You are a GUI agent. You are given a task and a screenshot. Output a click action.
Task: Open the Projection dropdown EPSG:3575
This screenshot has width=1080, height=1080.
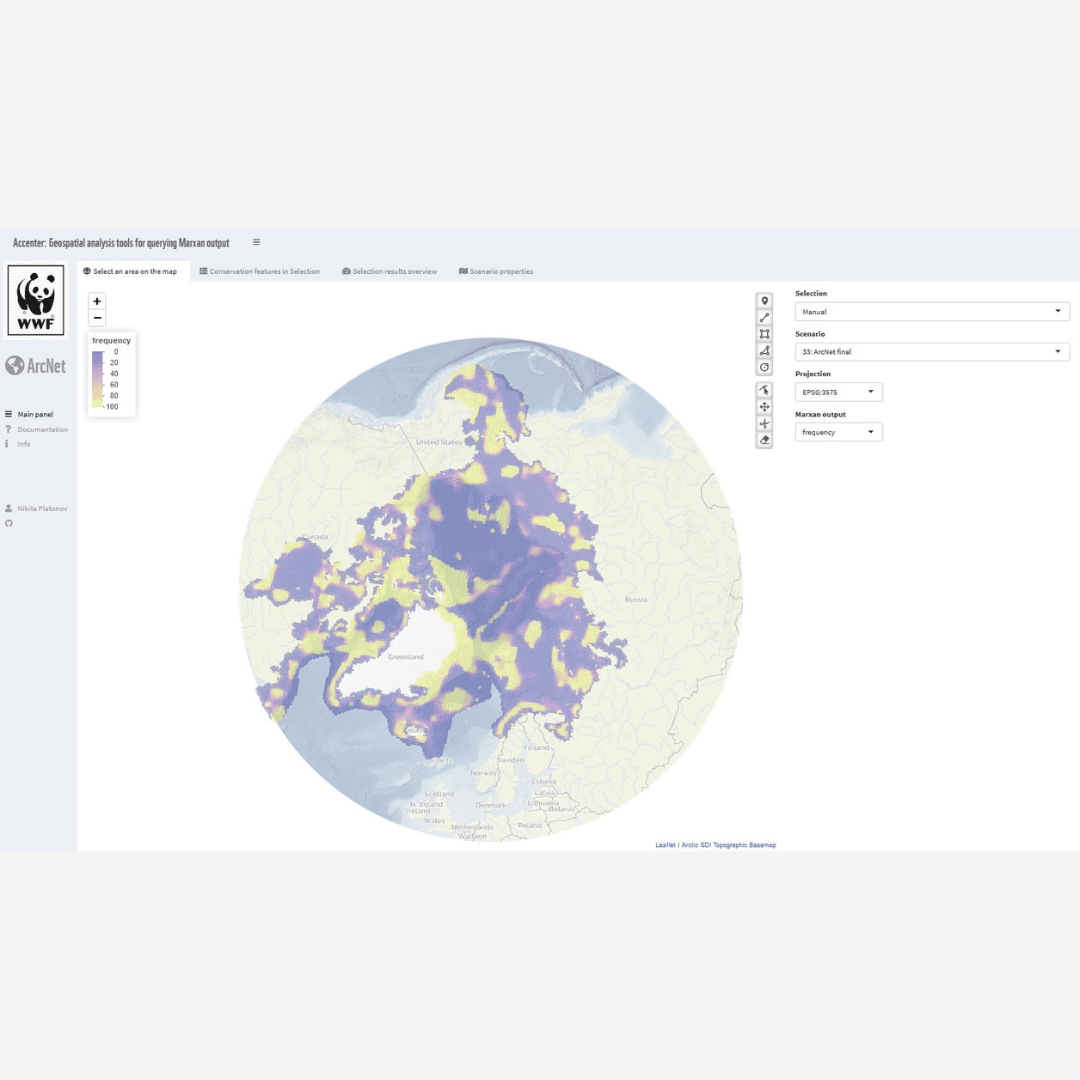click(838, 392)
